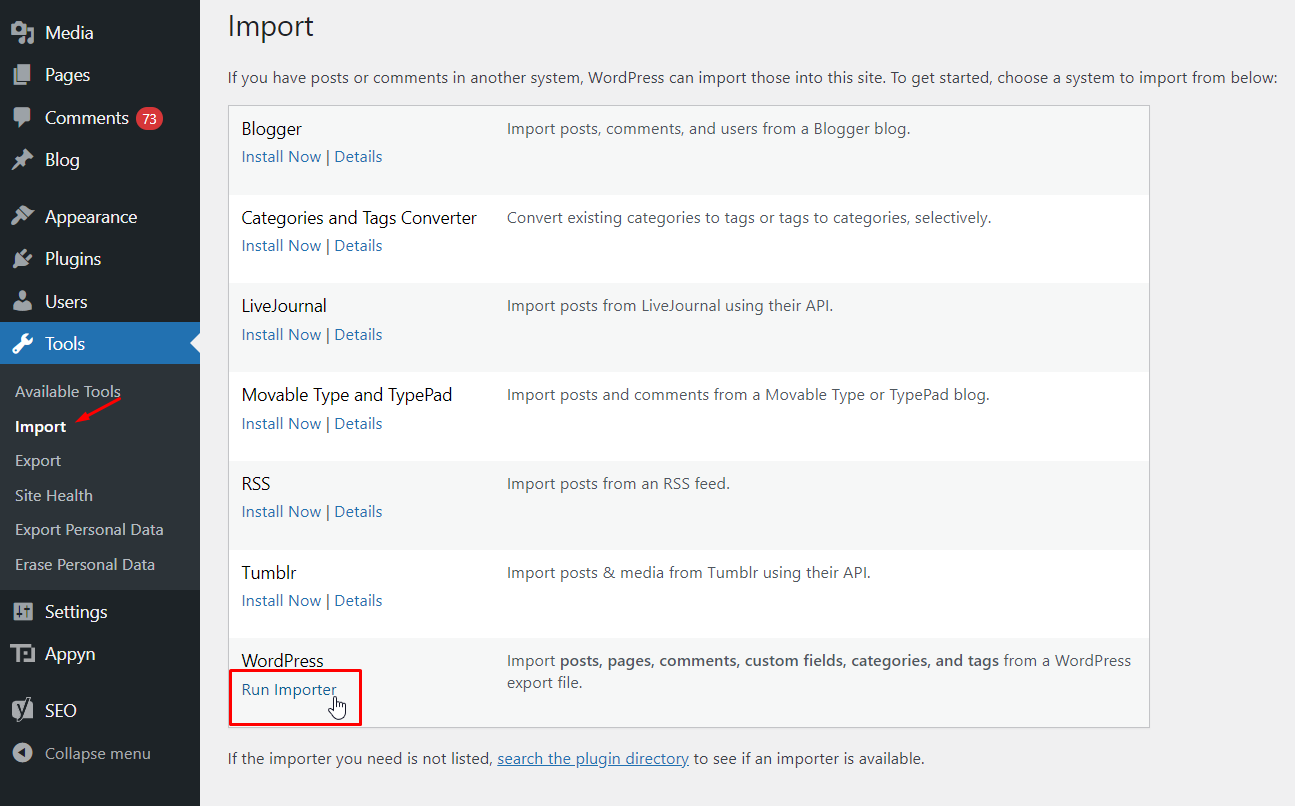The width and height of the screenshot is (1295, 806).
Task: Install the RSS importer
Action: [x=282, y=512]
